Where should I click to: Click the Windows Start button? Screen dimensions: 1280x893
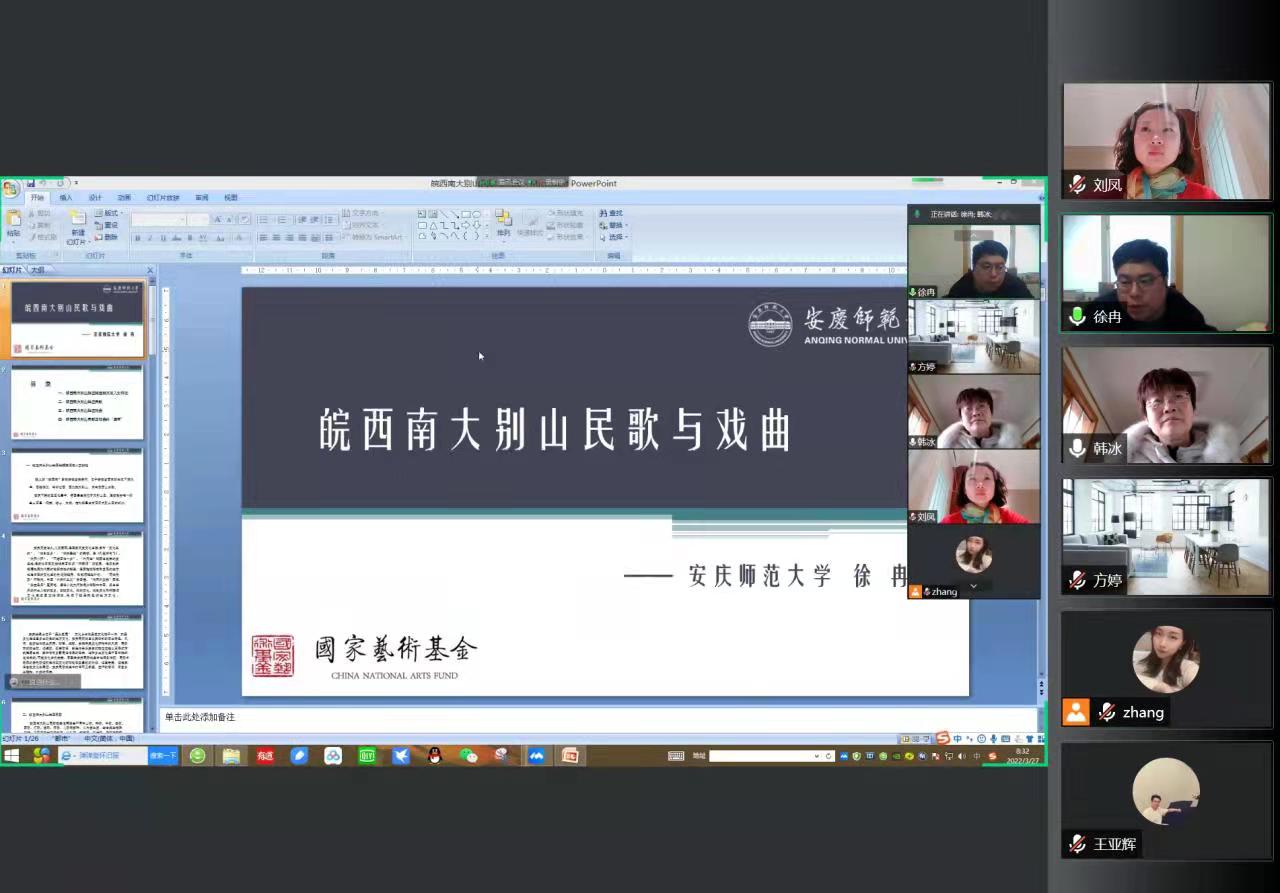12,756
